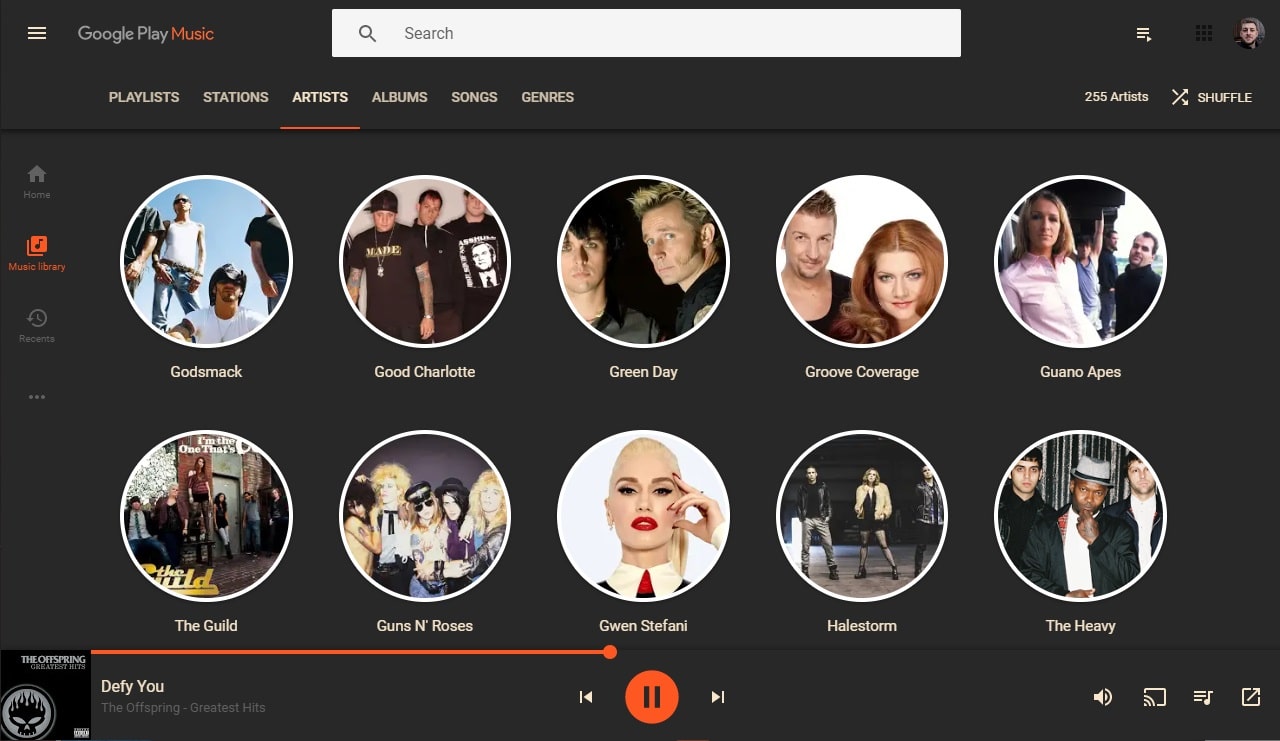Click the Groove Coverage name label
This screenshot has height=741, width=1280.
[862, 371]
